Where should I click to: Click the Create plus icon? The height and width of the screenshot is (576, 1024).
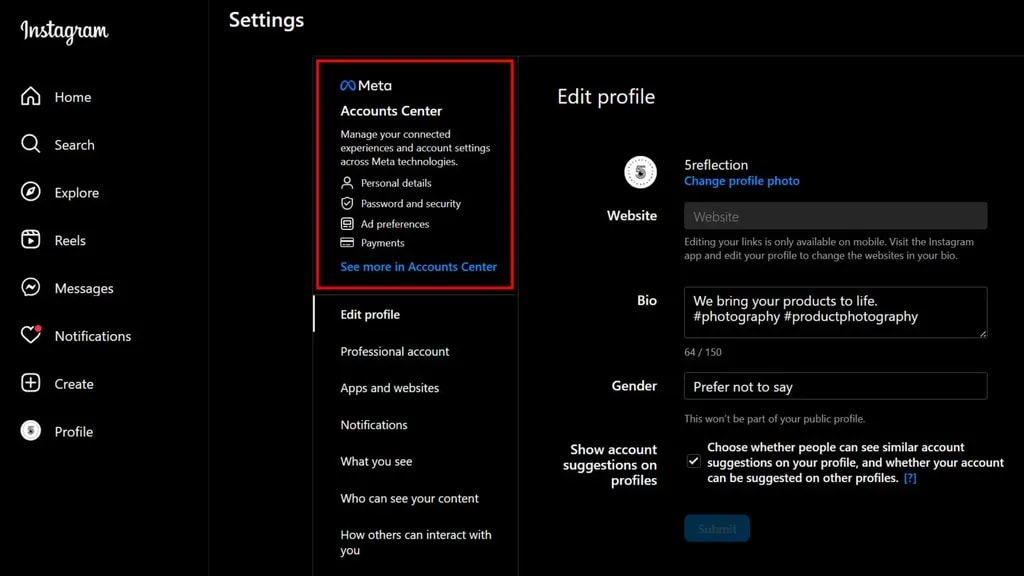point(31,384)
